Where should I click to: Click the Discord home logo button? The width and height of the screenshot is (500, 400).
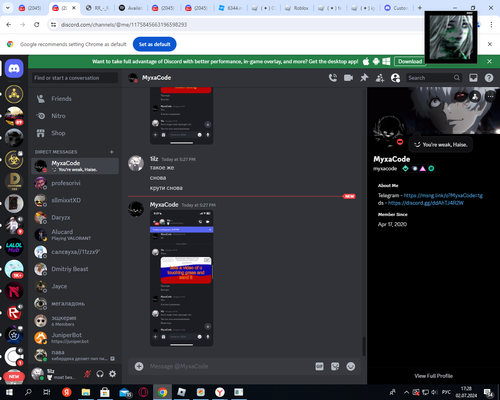point(14,69)
